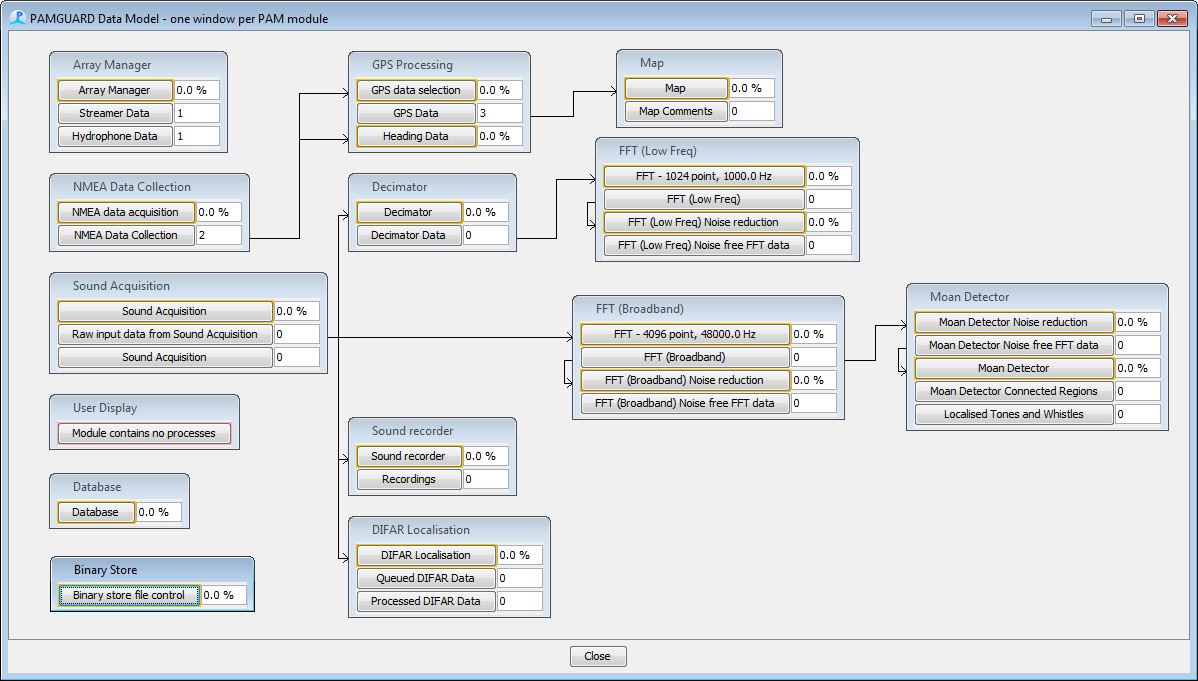Viewport: 1198px width, 681px height.
Task: Click the PAMGUARD app icon in title bar
Action: coord(17,18)
